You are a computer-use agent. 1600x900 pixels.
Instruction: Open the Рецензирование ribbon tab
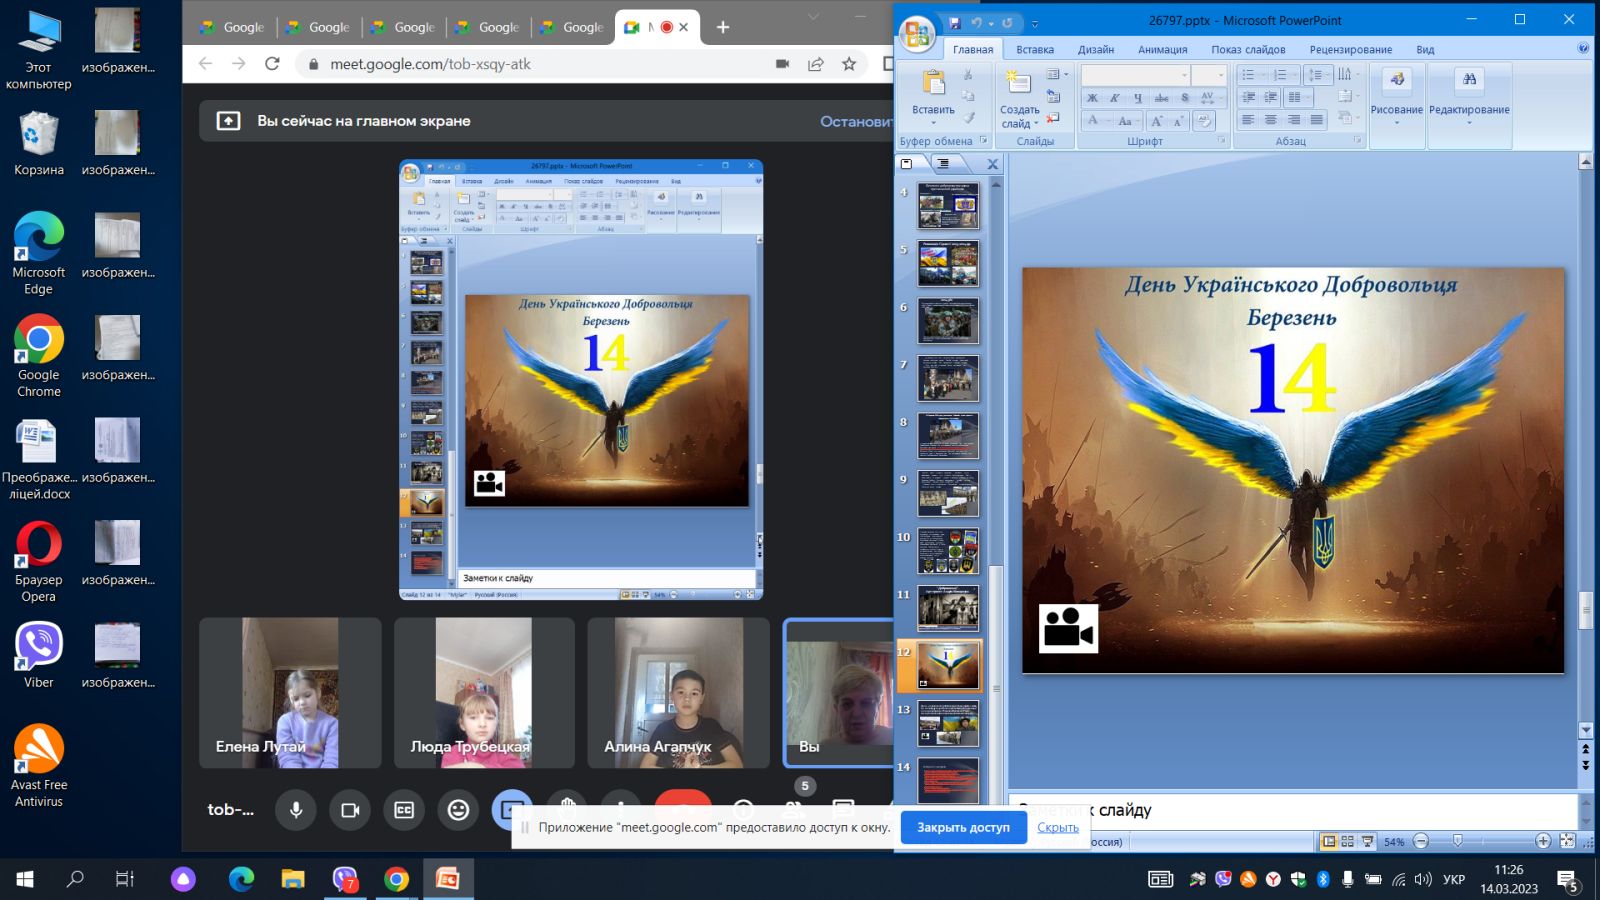pos(1350,49)
